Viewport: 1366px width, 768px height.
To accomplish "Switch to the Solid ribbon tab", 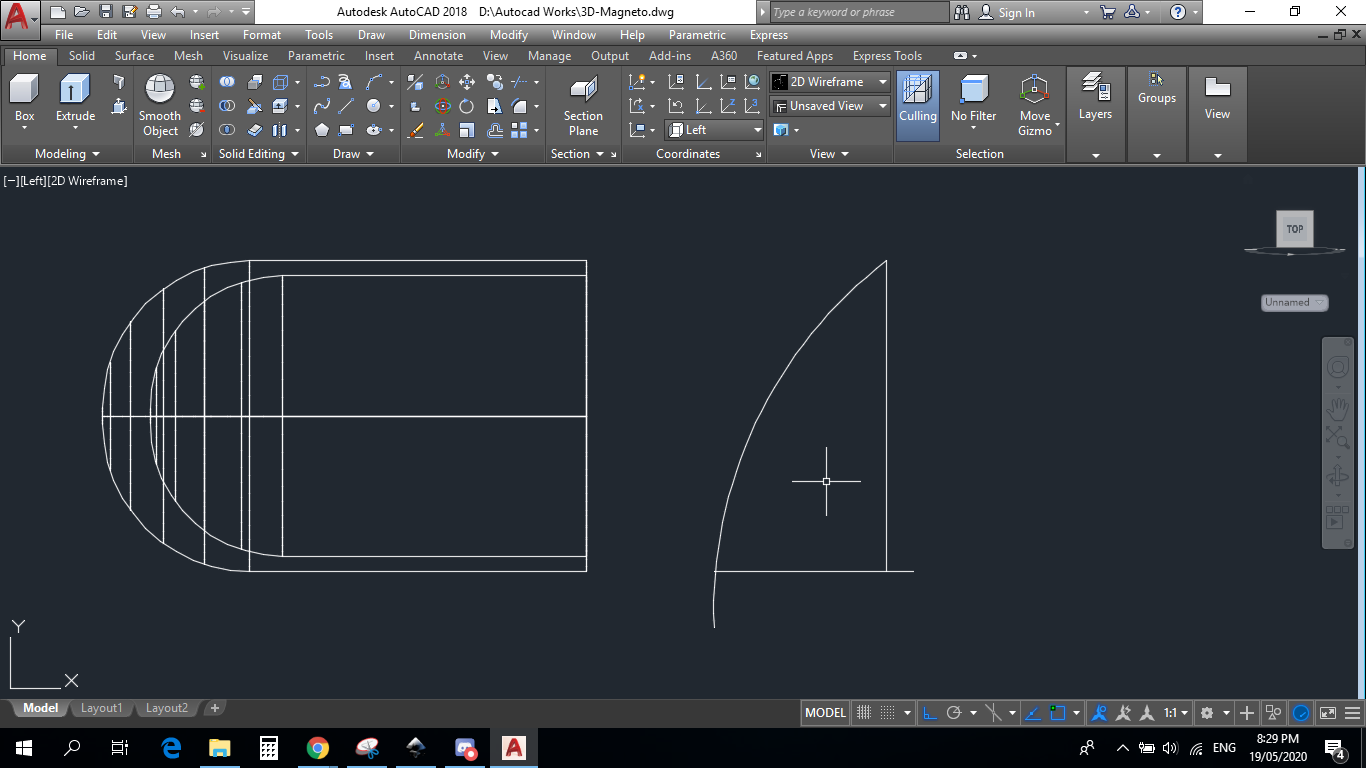I will (x=82, y=56).
